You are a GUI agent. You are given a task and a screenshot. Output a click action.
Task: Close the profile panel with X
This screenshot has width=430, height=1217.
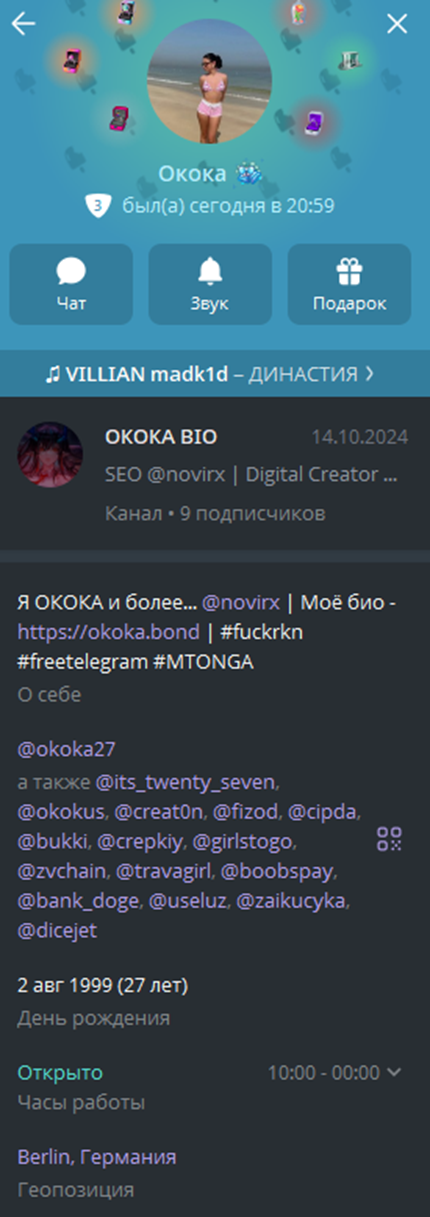[x=397, y=24]
